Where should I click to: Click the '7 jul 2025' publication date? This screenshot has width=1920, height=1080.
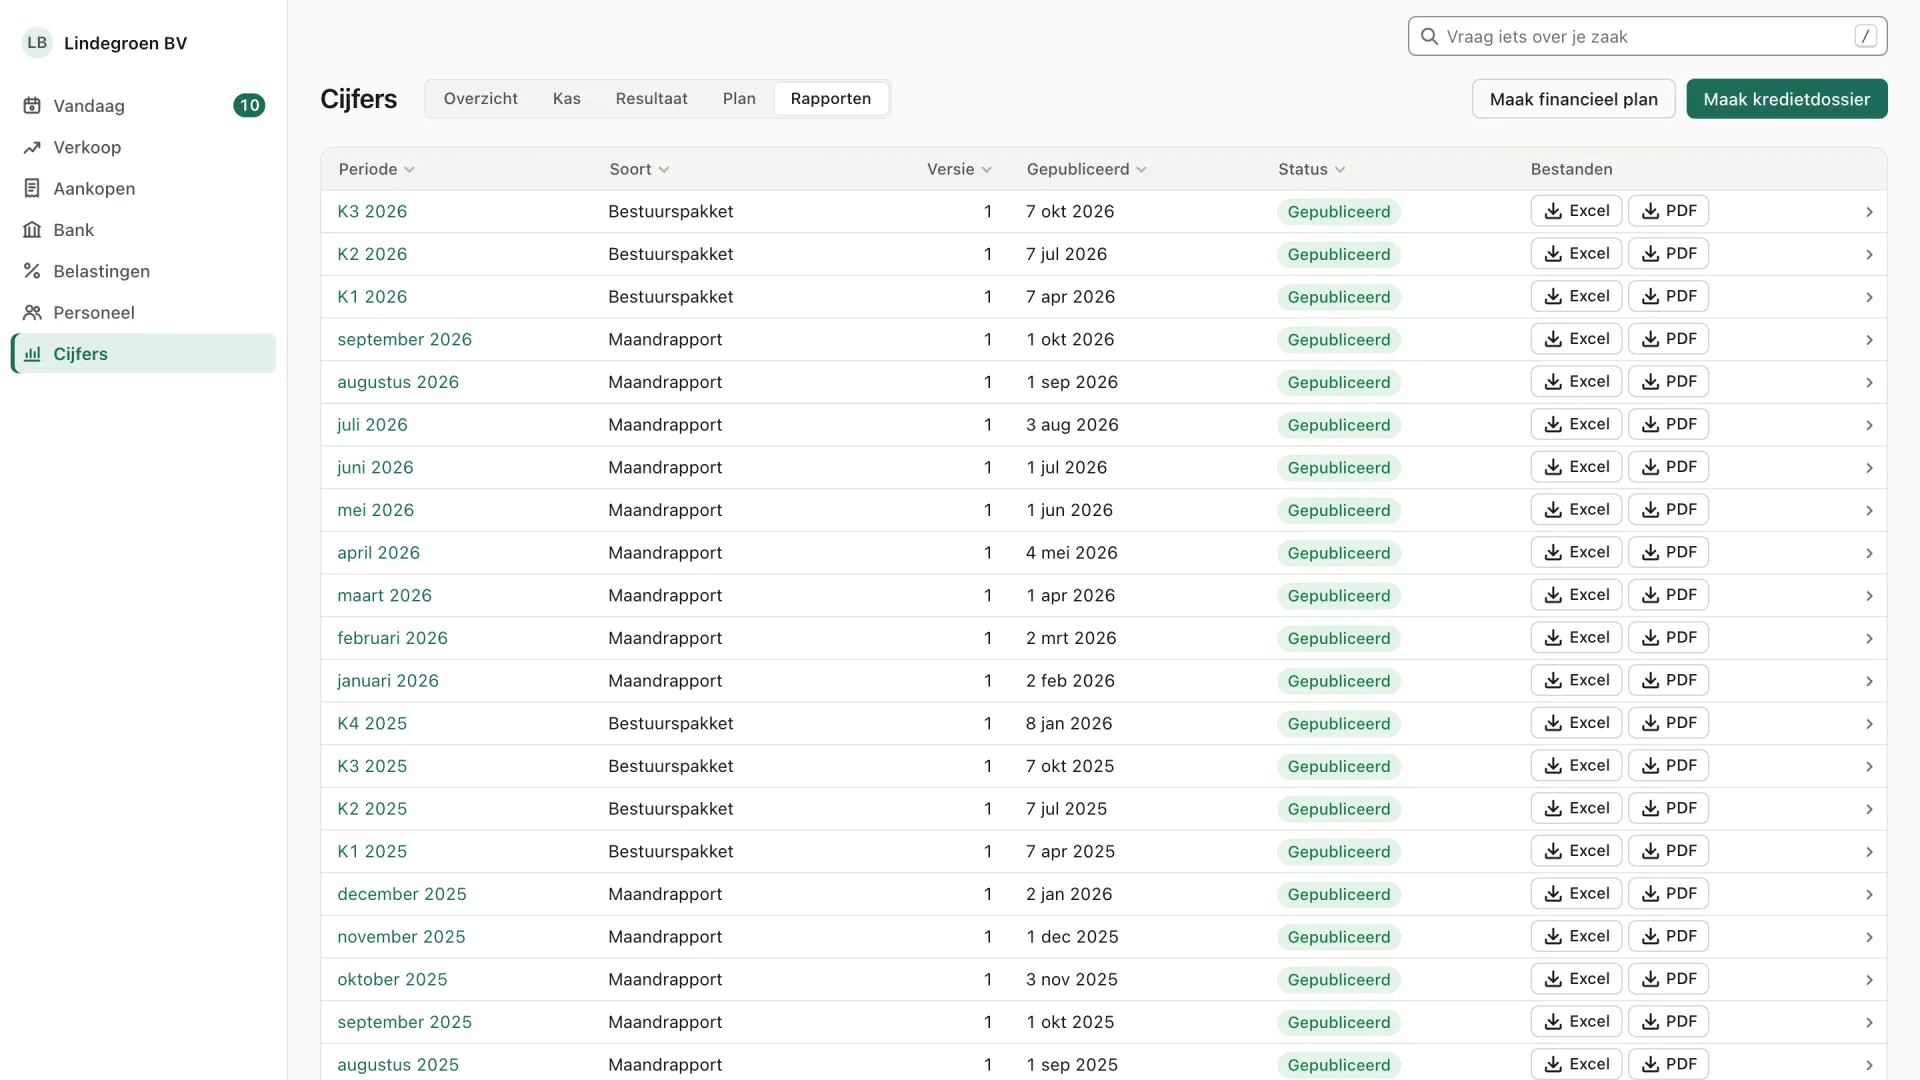coord(1066,809)
